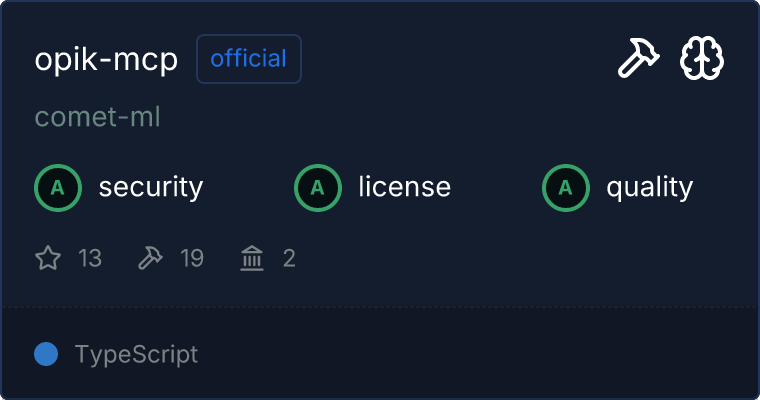Image resolution: width=760 pixels, height=400 pixels.
Task: Click the TypeScript language label
Action: click(136, 354)
